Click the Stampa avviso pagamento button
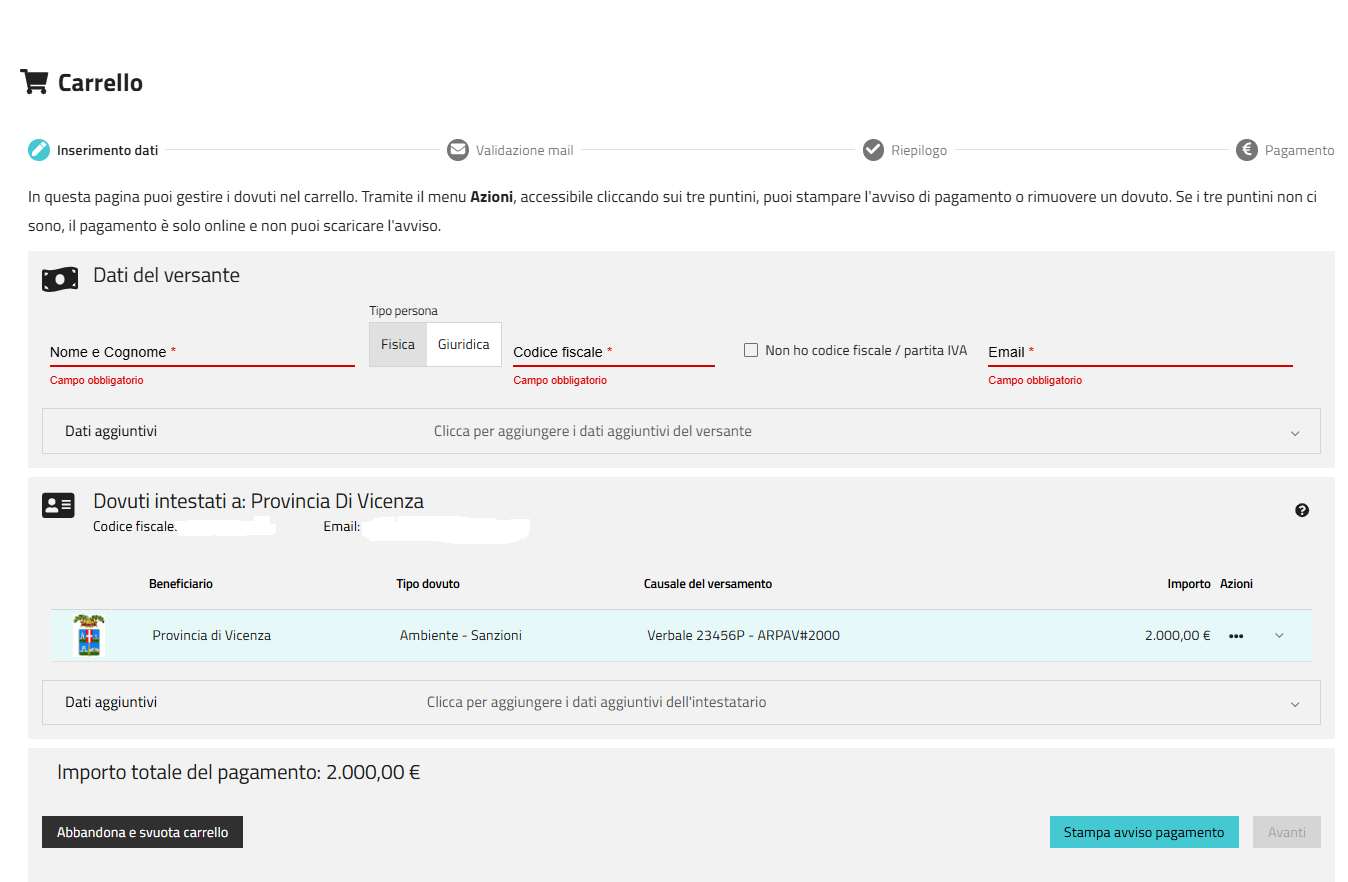Image resolution: width=1348 pixels, height=882 pixels. coord(1144,832)
